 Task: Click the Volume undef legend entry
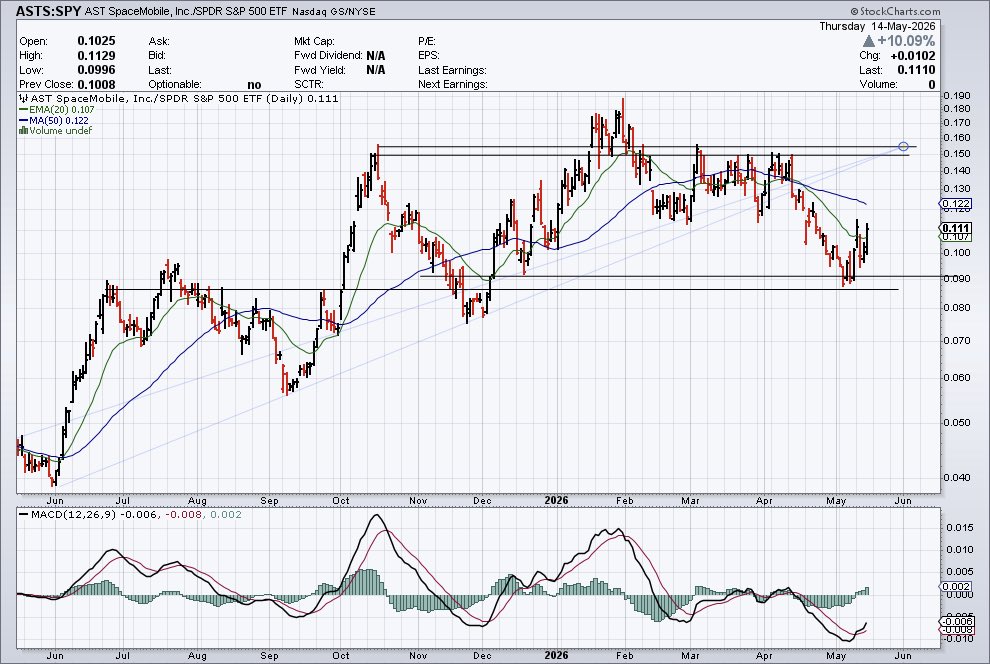[56, 130]
